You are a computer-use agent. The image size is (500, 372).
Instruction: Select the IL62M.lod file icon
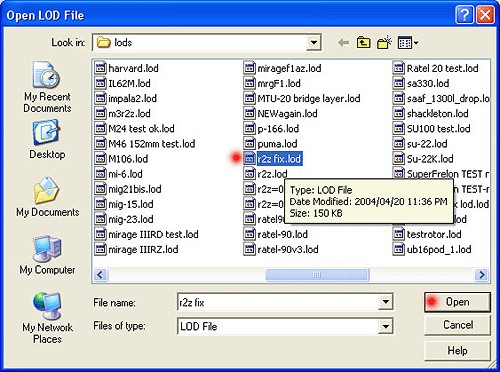click(x=100, y=83)
